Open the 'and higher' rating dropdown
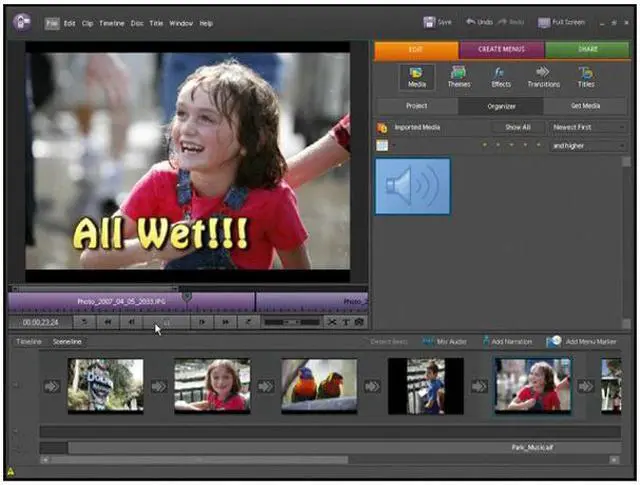 (588, 146)
